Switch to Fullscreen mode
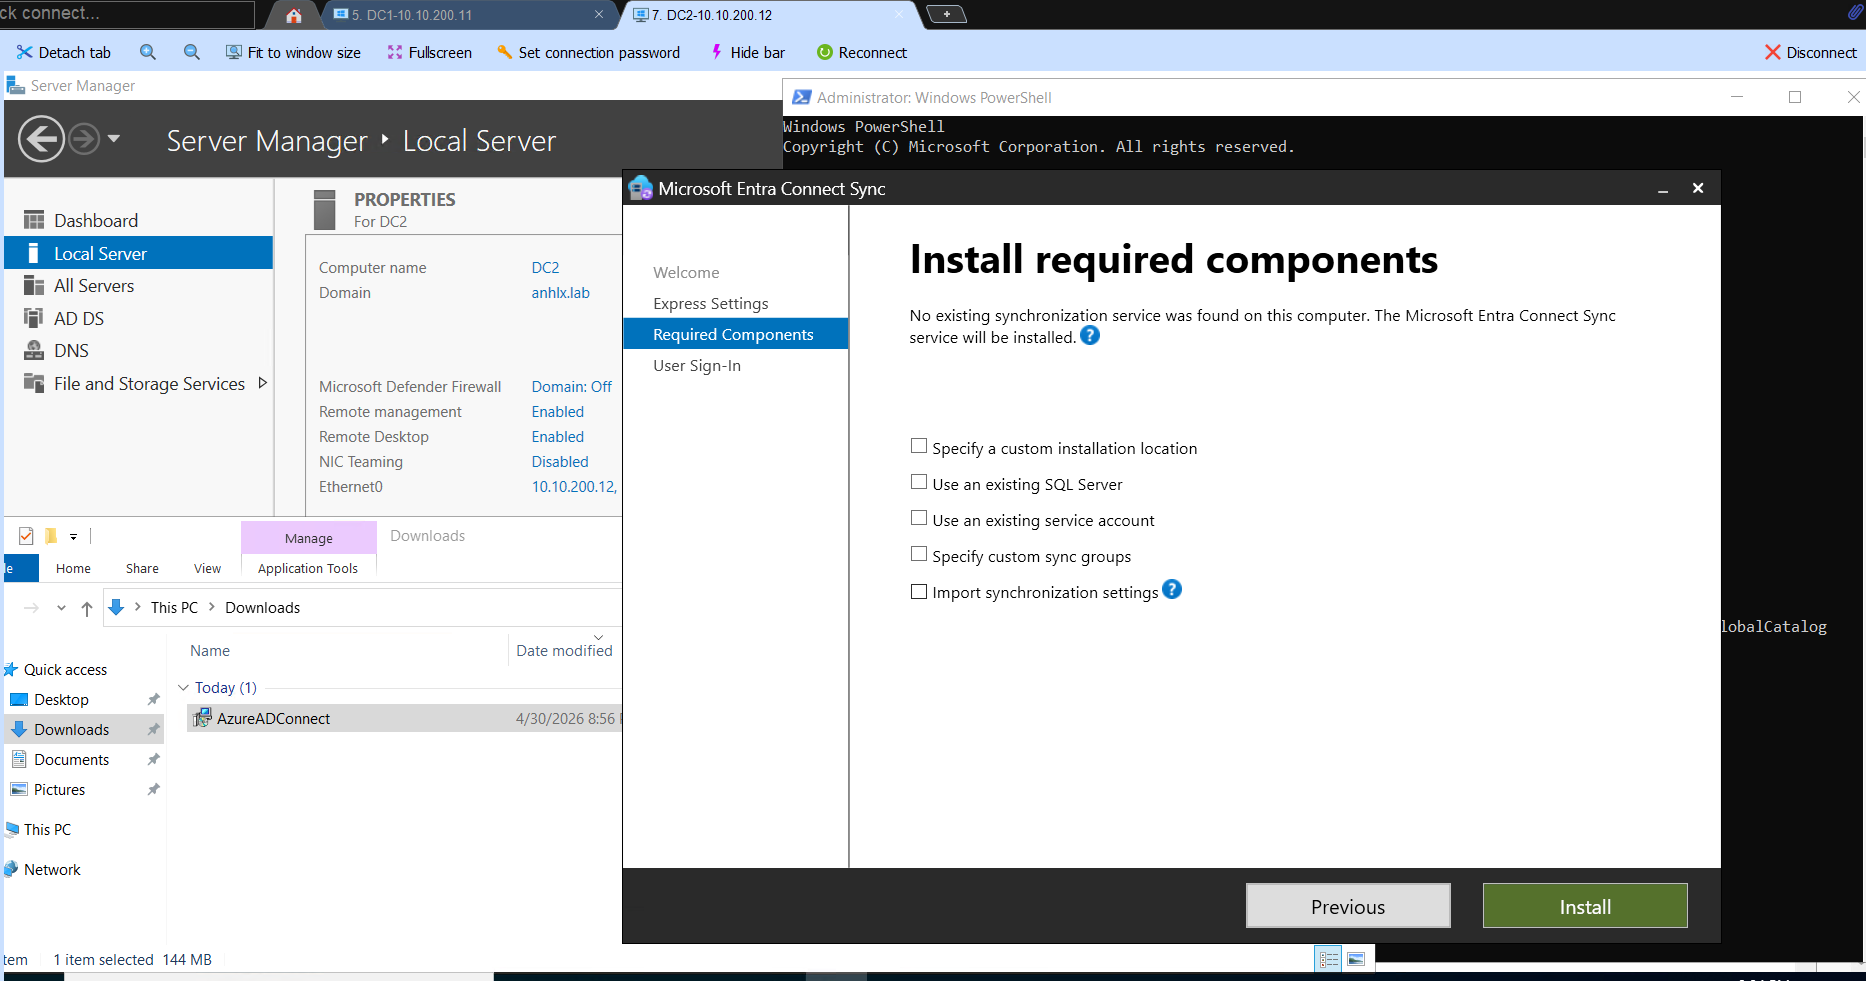The width and height of the screenshot is (1866, 981). [429, 52]
